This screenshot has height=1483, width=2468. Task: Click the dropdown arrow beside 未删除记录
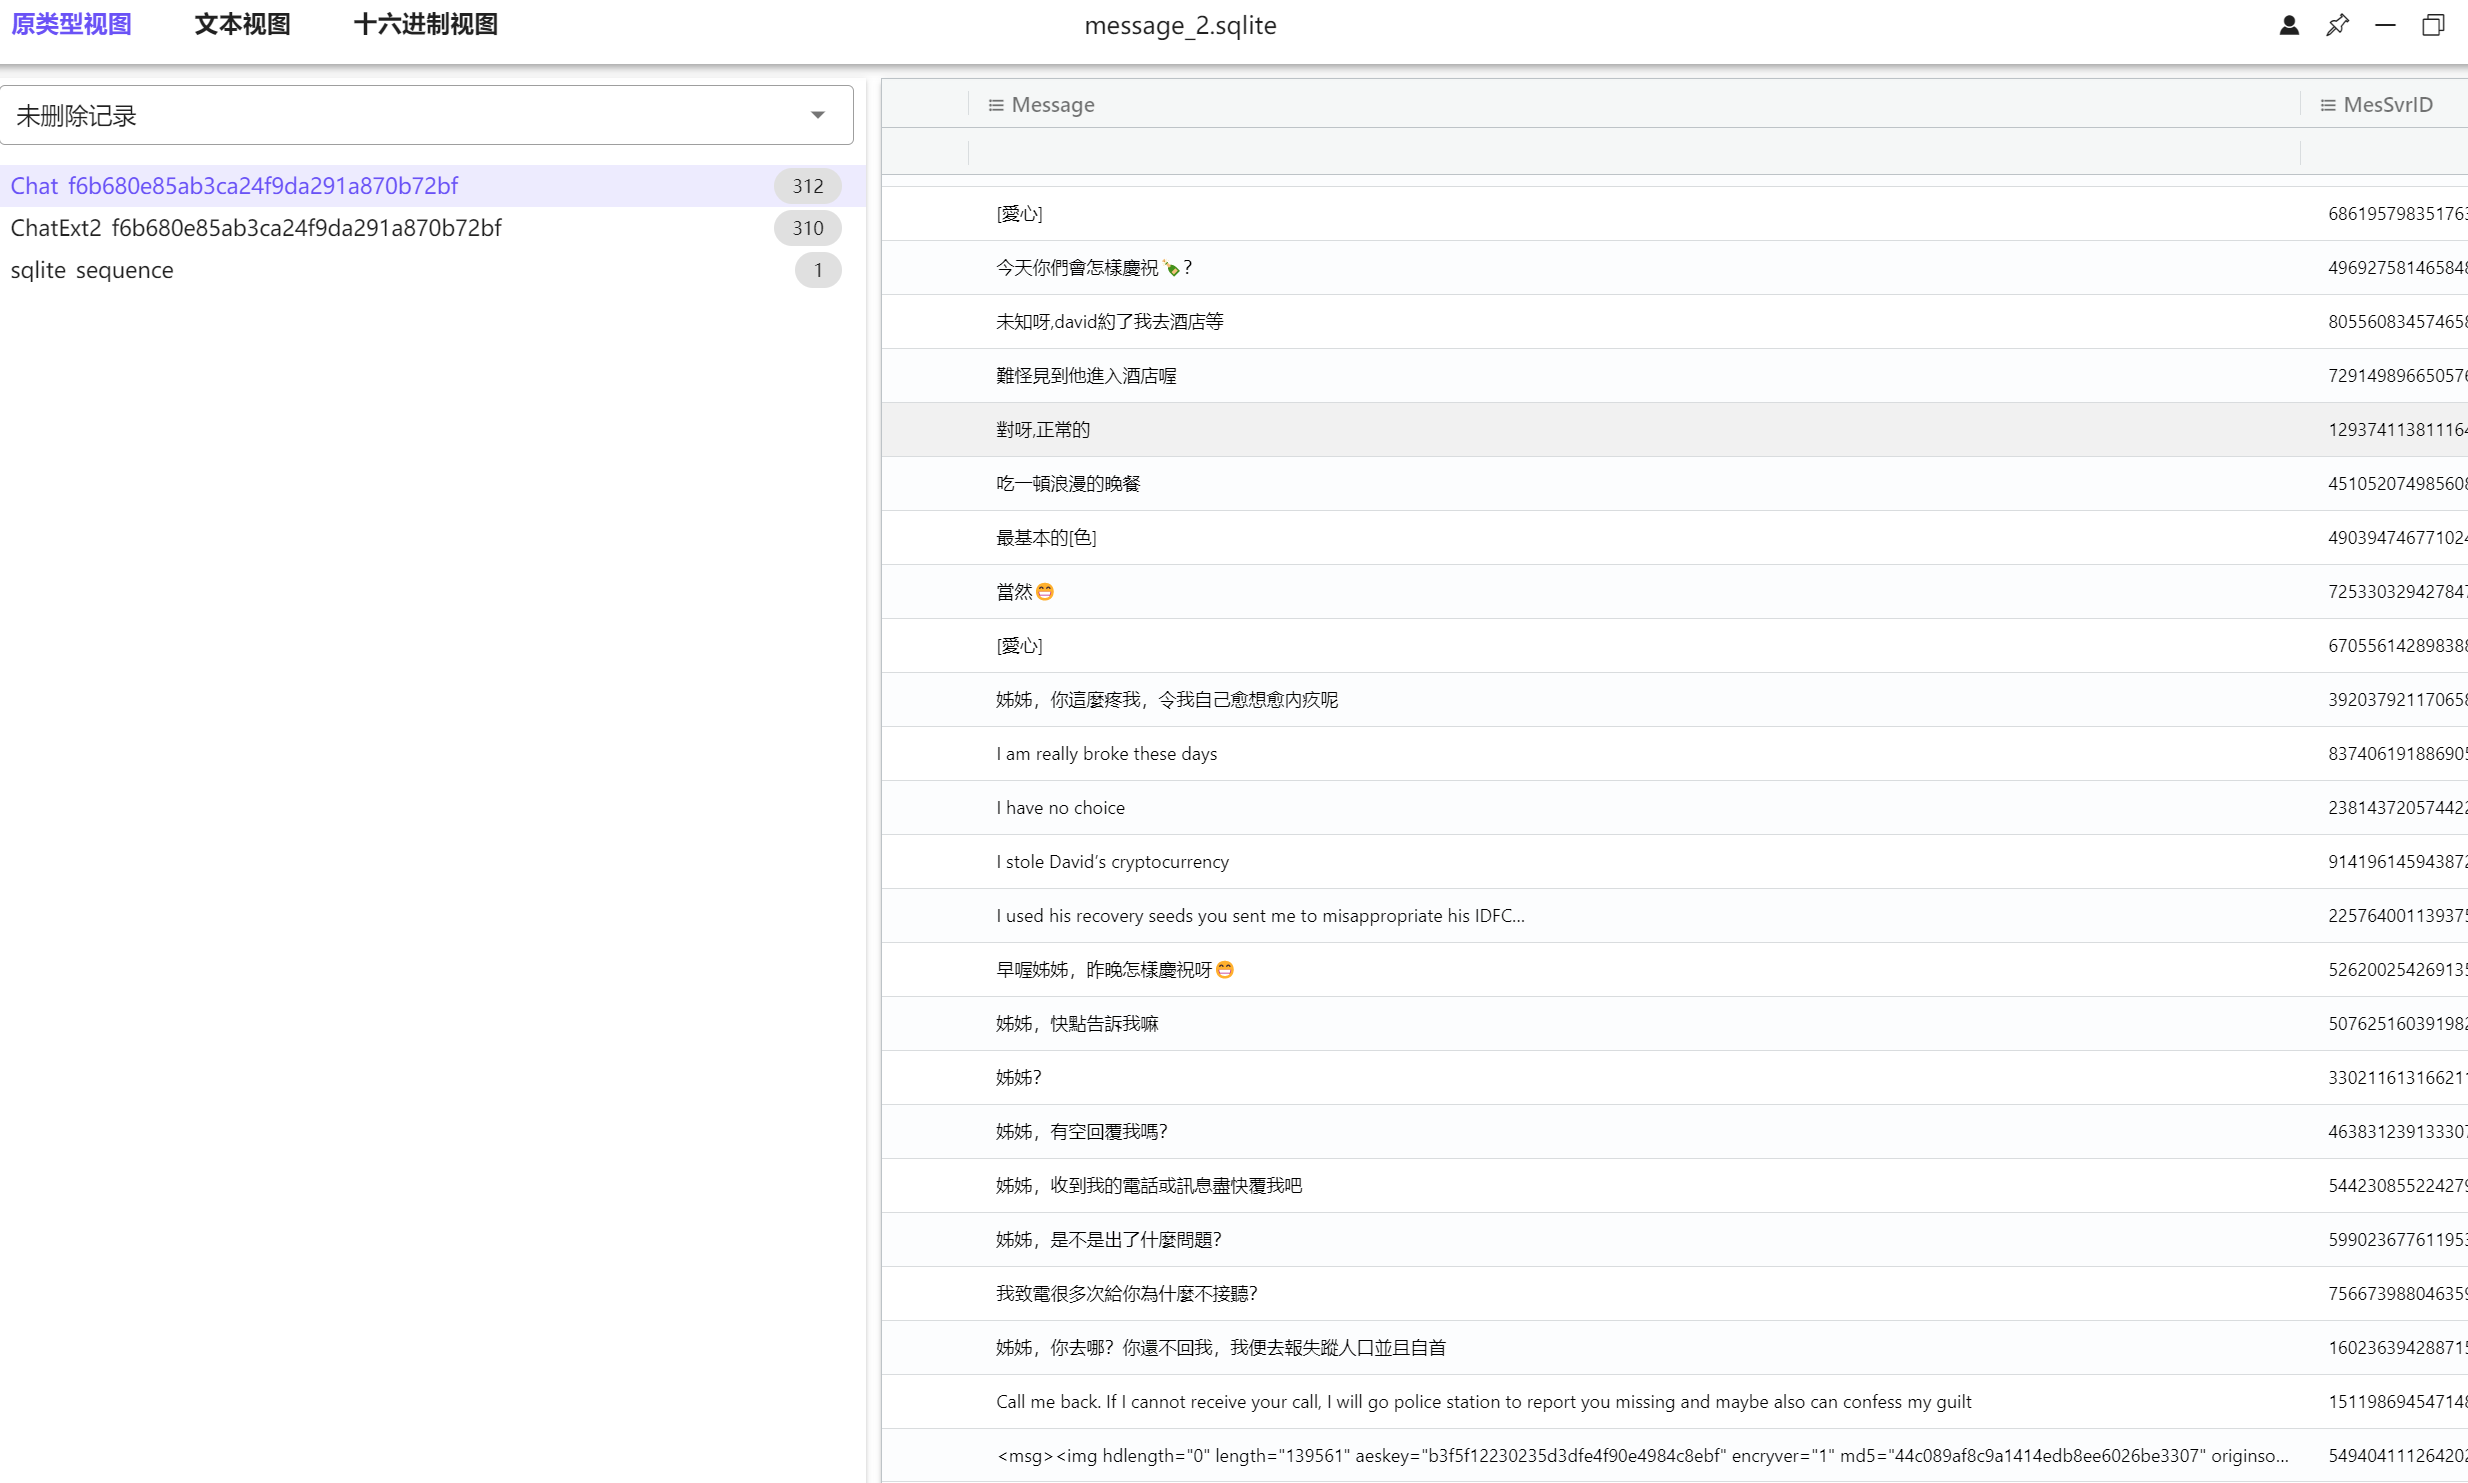tap(817, 115)
